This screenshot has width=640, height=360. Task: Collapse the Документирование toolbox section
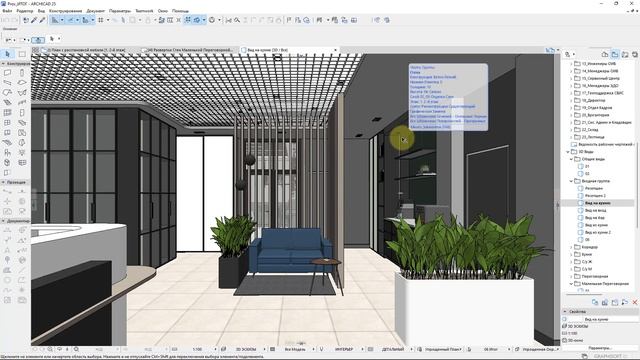3,221
